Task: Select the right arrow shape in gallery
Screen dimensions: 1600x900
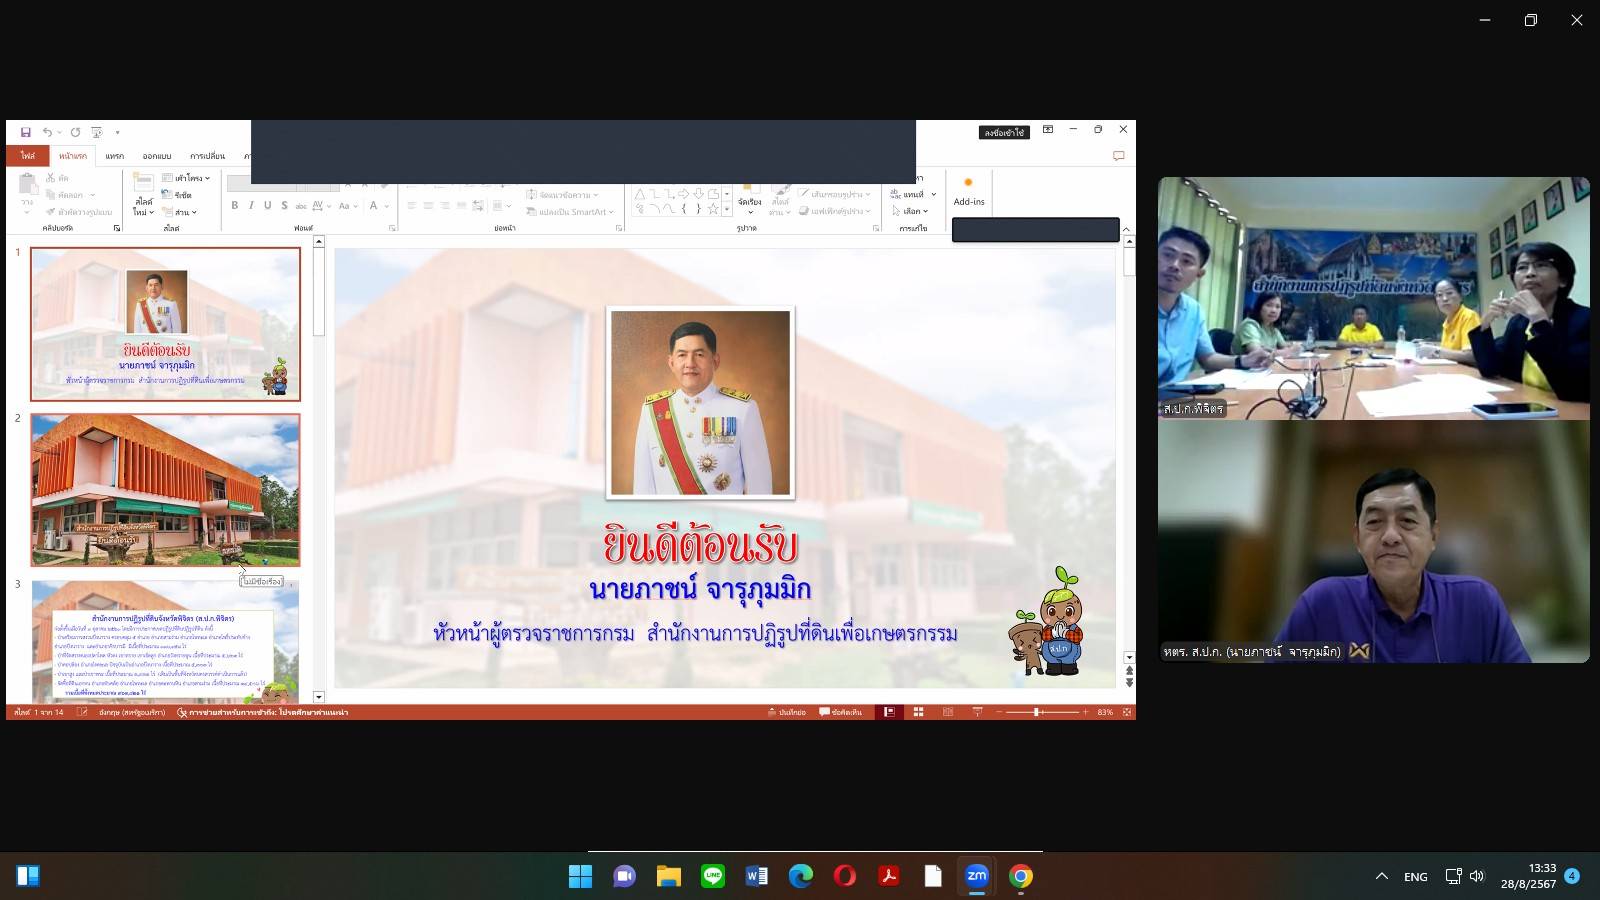Action: point(683,194)
